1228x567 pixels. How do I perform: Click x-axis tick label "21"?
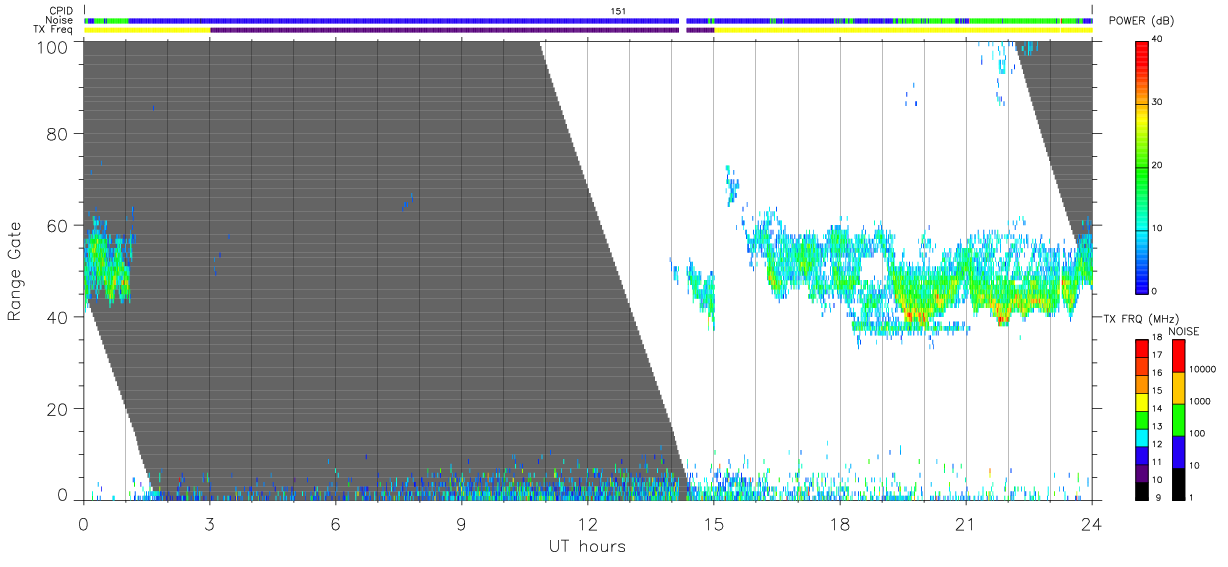point(965,524)
